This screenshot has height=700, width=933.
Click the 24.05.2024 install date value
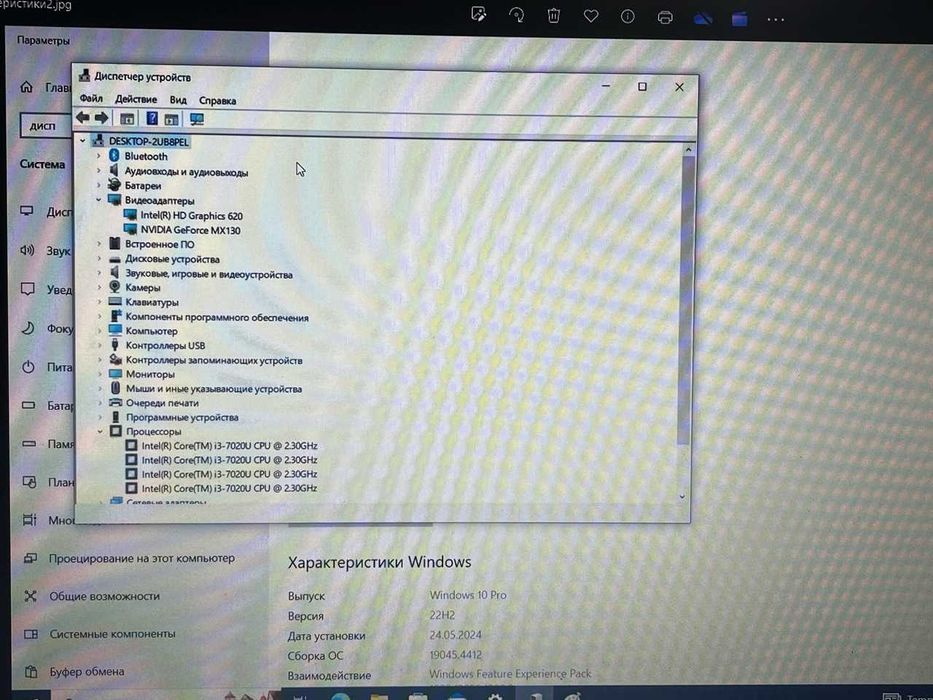[456, 635]
